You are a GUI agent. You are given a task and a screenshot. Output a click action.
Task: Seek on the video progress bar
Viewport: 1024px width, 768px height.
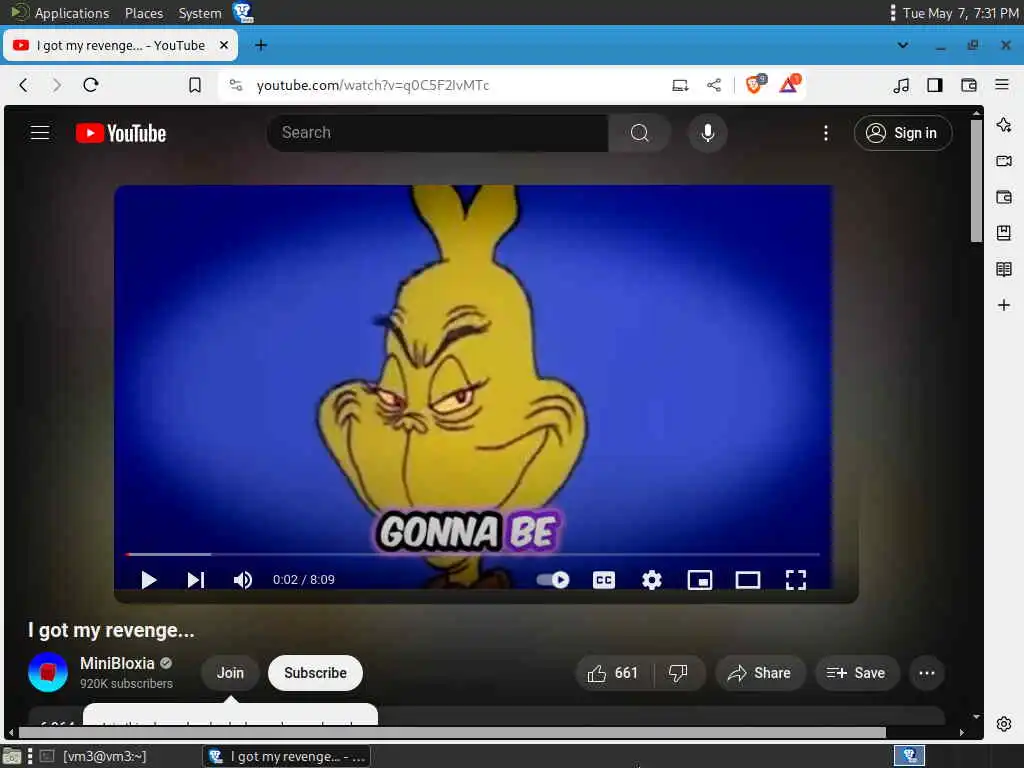(472, 554)
